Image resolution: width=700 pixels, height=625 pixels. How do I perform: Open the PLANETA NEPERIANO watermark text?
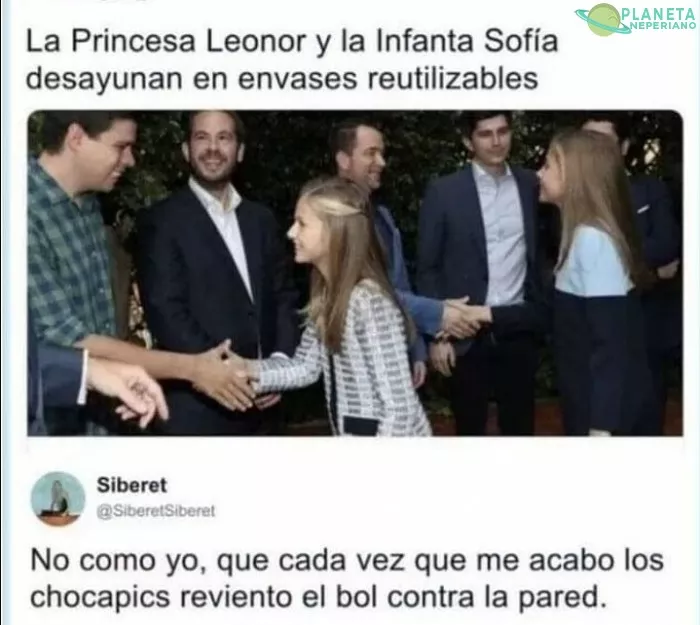pos(658,20)
